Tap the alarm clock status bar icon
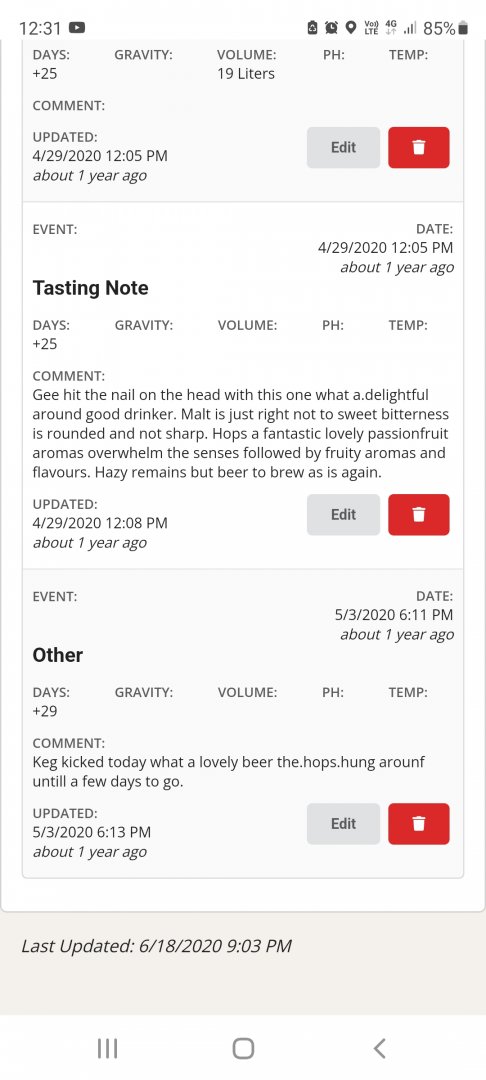Screen dimensions: 486x1080 pos(331,28)
